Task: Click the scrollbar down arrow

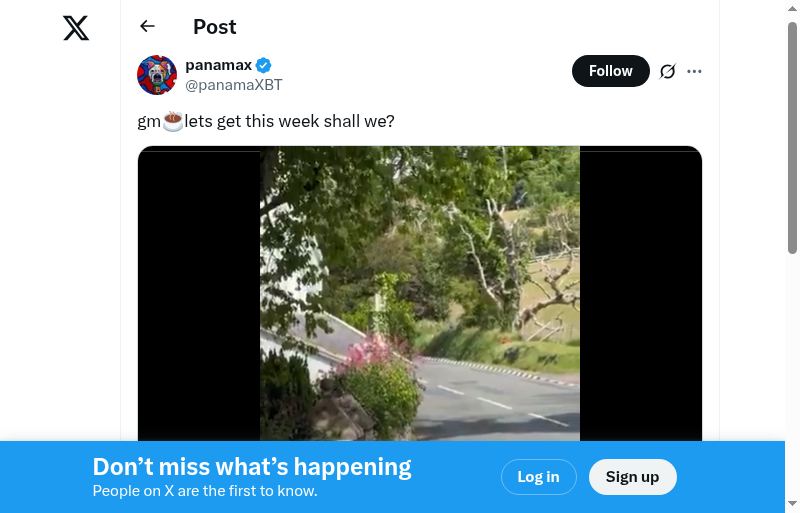Action: tap(792, 503)
